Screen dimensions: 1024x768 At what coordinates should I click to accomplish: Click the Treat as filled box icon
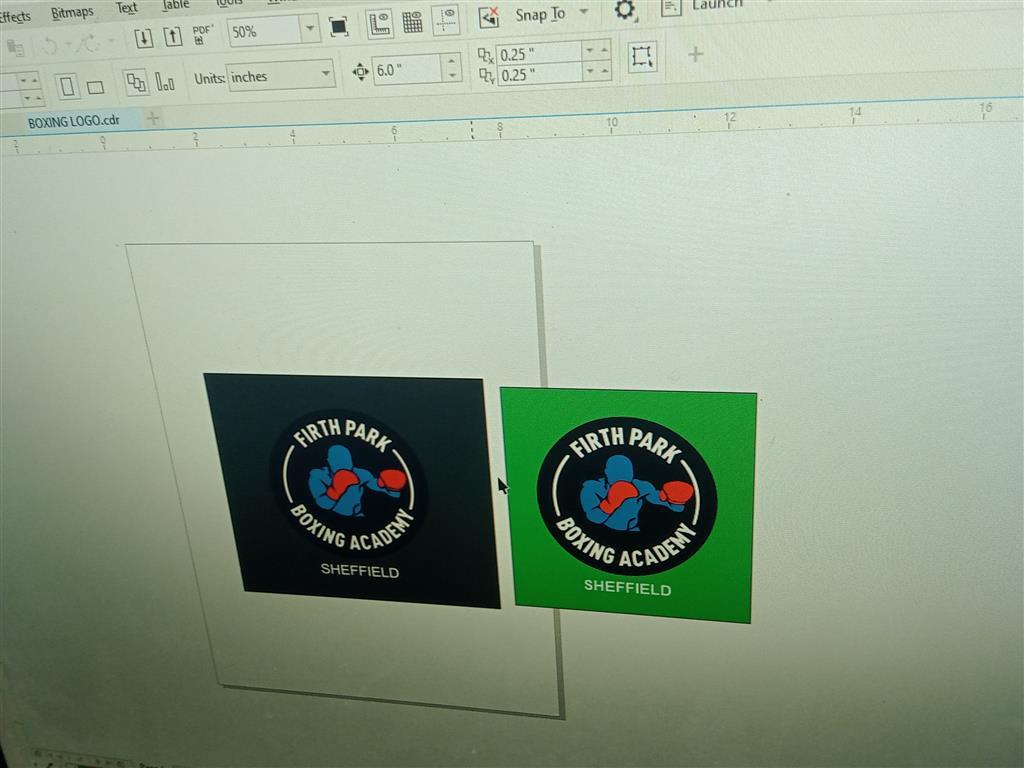pyautogui.click(x=641, y=57)
